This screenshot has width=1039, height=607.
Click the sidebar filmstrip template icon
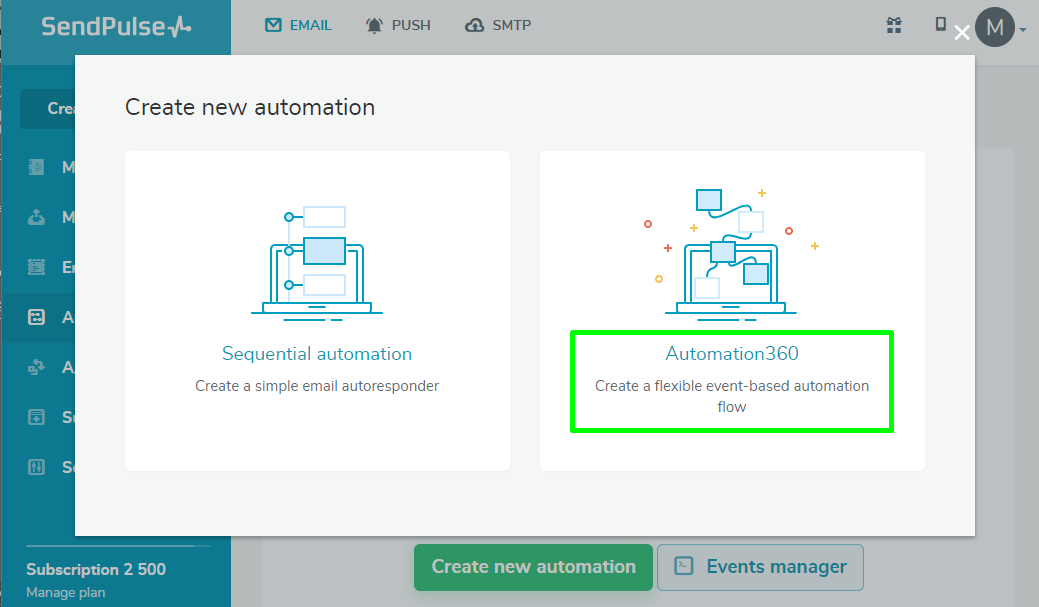[36, 267]
